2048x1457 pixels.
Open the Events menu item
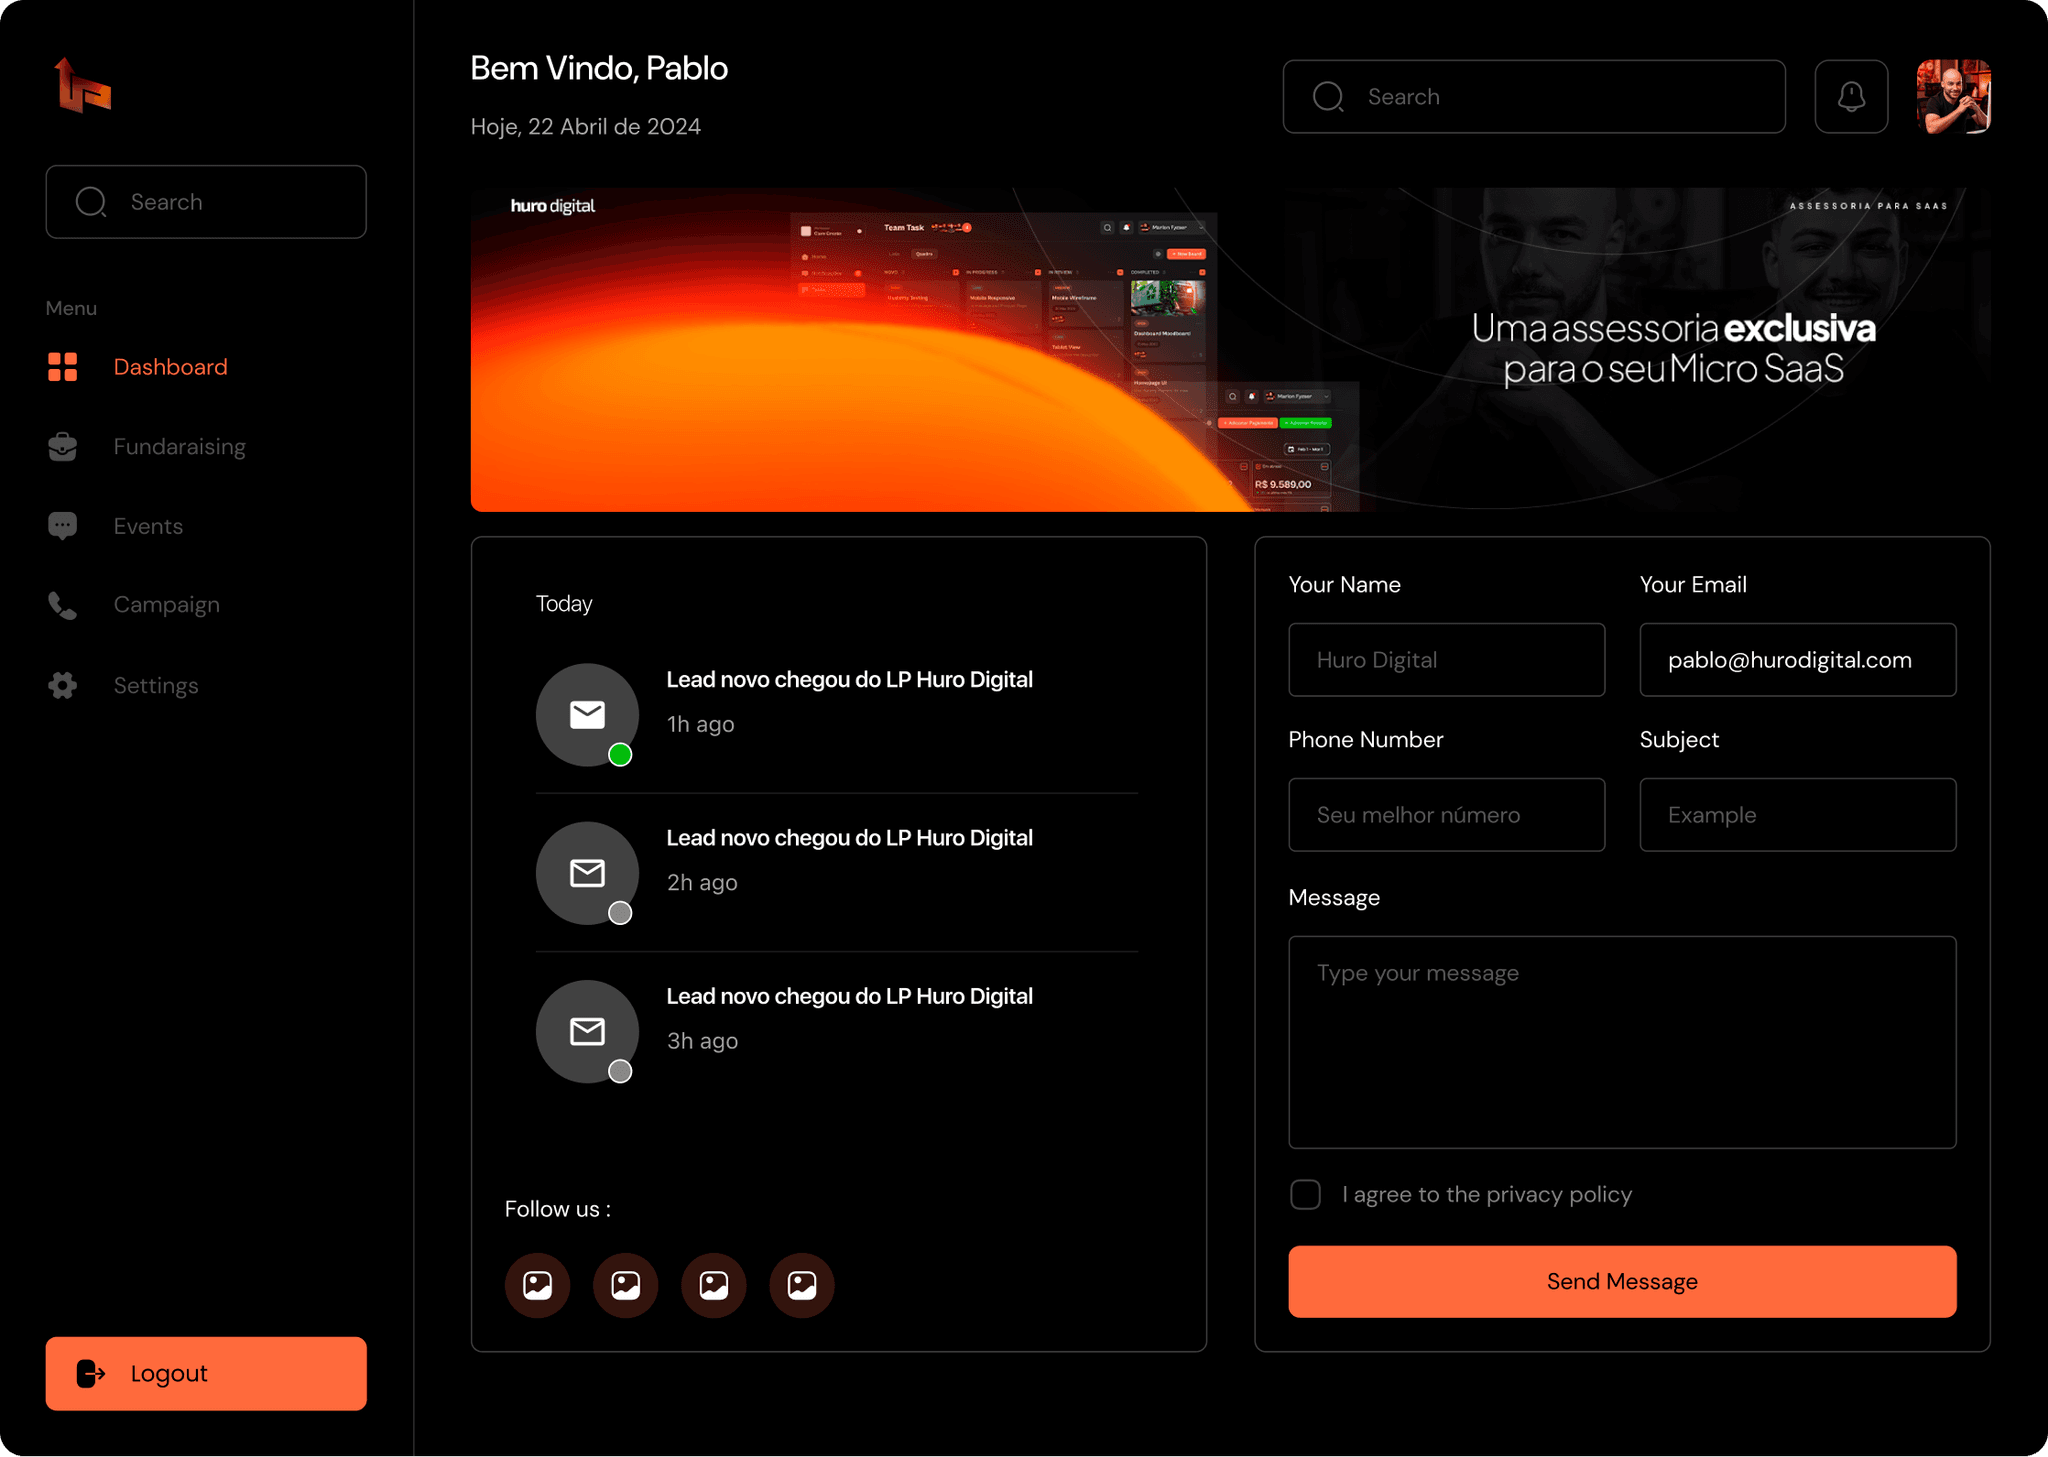click(x=148, y=526)
